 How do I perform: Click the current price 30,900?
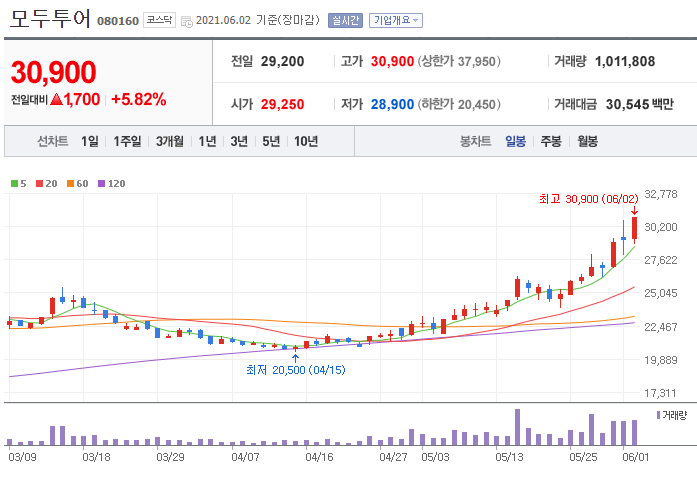53,72
